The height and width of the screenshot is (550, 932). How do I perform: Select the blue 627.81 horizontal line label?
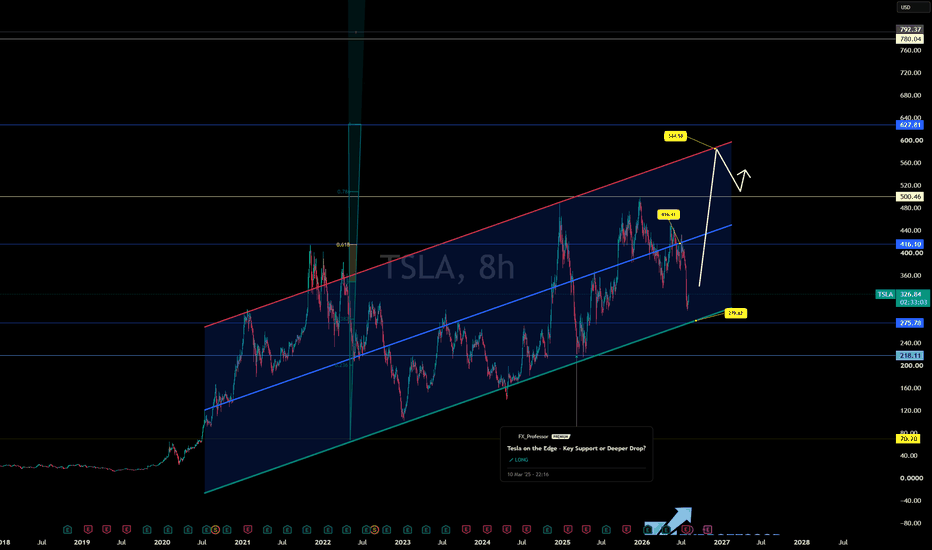click(909, 125)
